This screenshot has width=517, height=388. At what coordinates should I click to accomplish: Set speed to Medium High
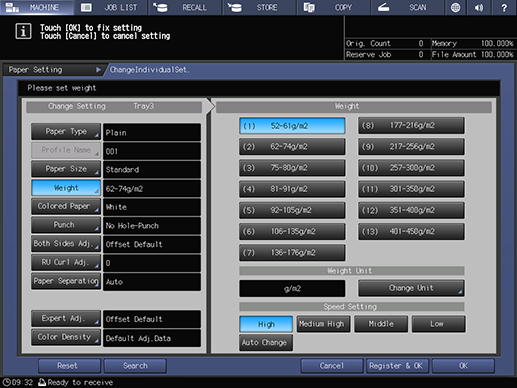(323, 324)
